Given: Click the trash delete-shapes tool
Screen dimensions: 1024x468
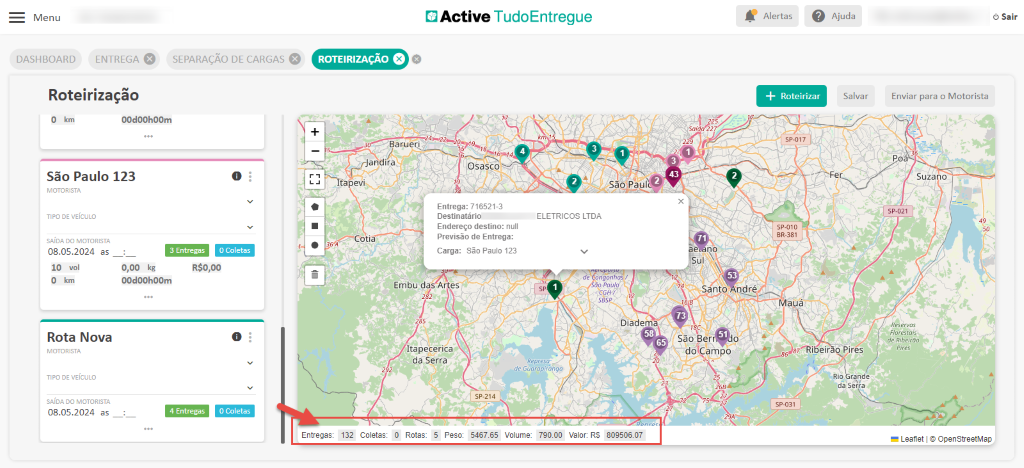Looking at the screenshot, I should point(315,274).
